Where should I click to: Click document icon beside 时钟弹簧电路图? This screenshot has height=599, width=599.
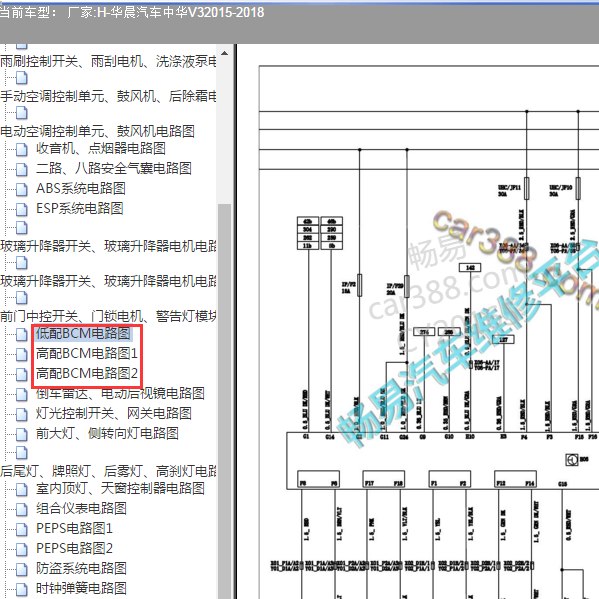(22, 588)
